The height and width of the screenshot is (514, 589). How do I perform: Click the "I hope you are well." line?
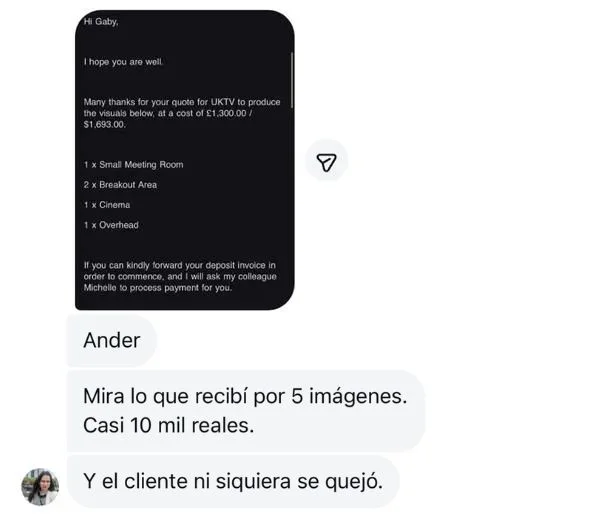tap(123, 62)
